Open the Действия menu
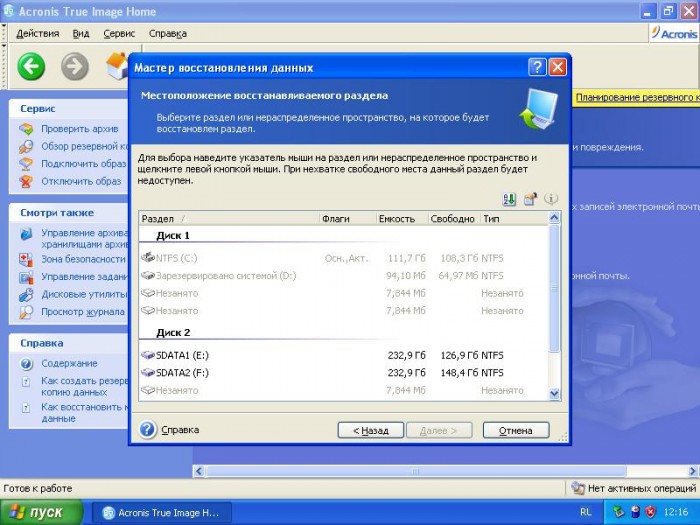Viewport: 700px width, 525px height. point(38,34)
